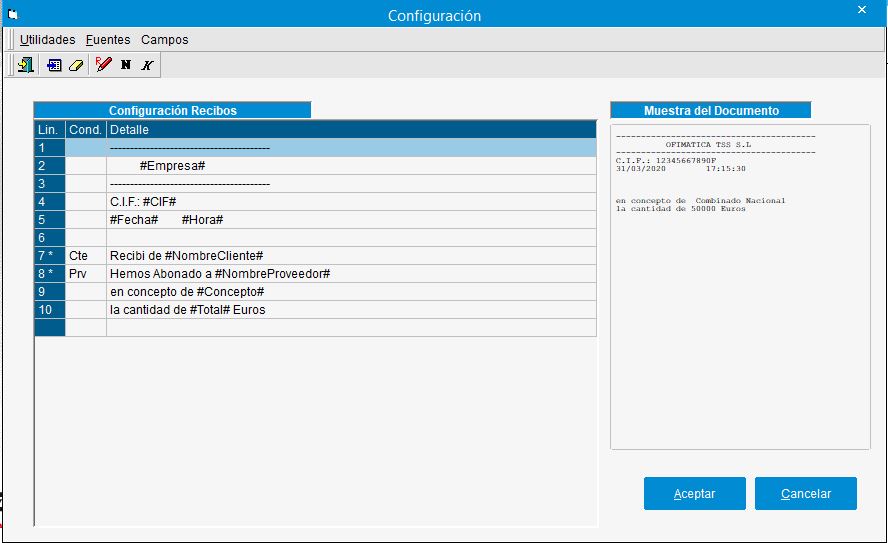Click the application icon in title bar
Viewport: 888px width, 543px height.
coord(12,15)
